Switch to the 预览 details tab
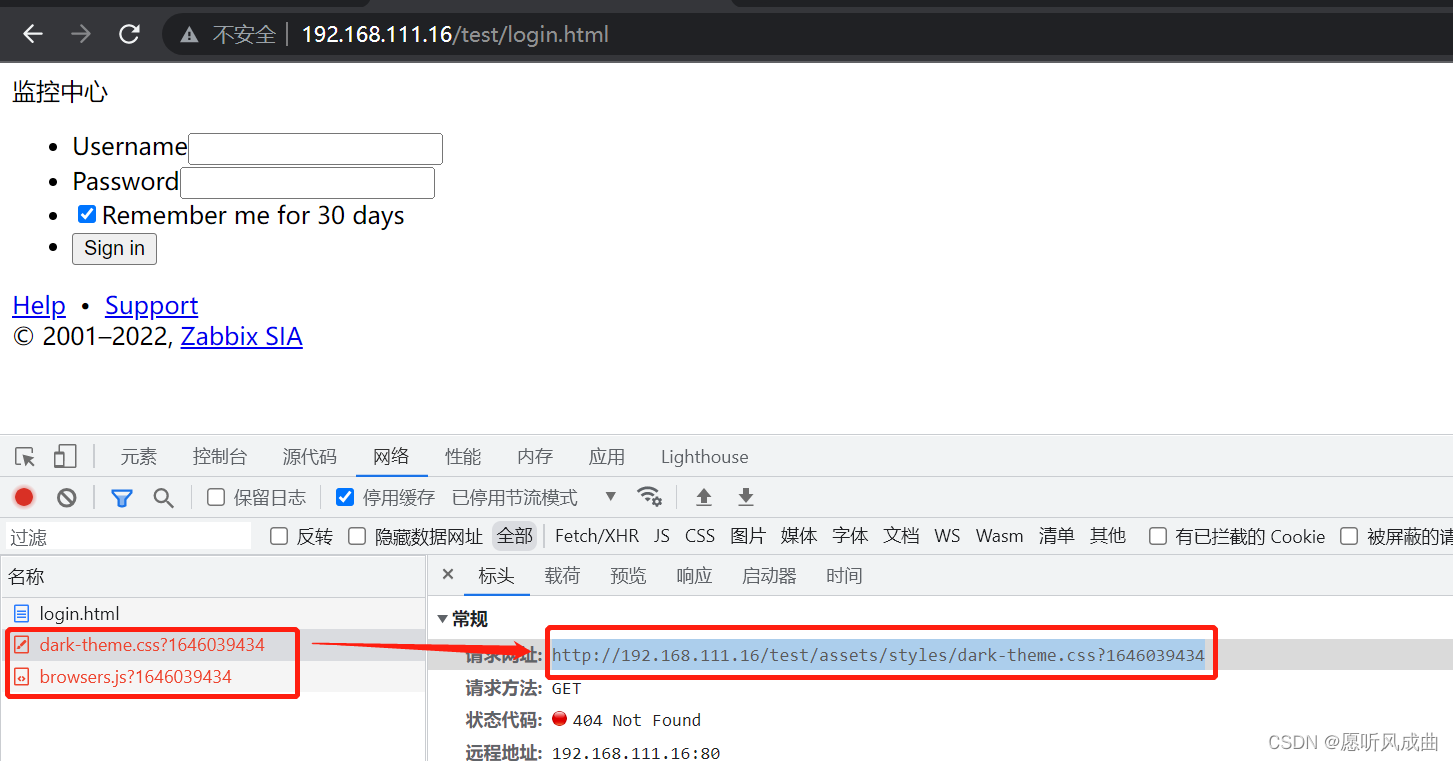This screenshot has width=1453, height=761. [x=628, y=575]
